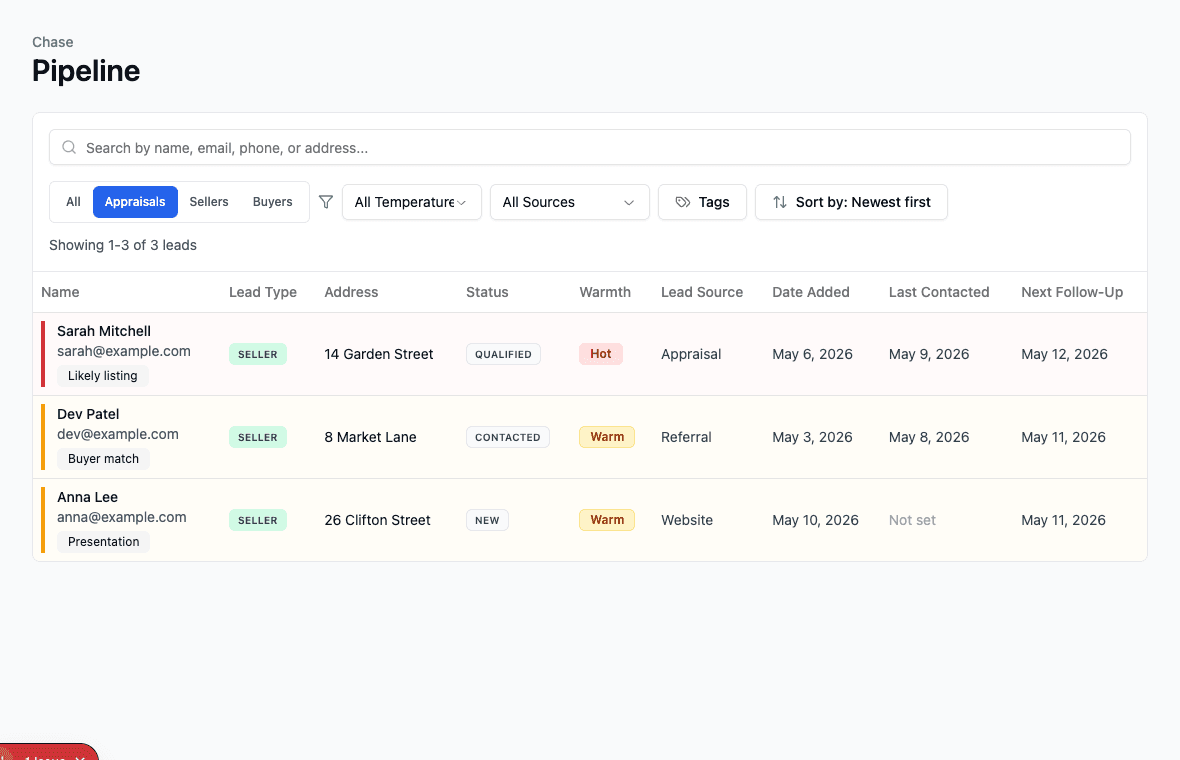Click SELLER badge in Anna Lee row
Screen dimensions: 1180x760
(257, 520)
